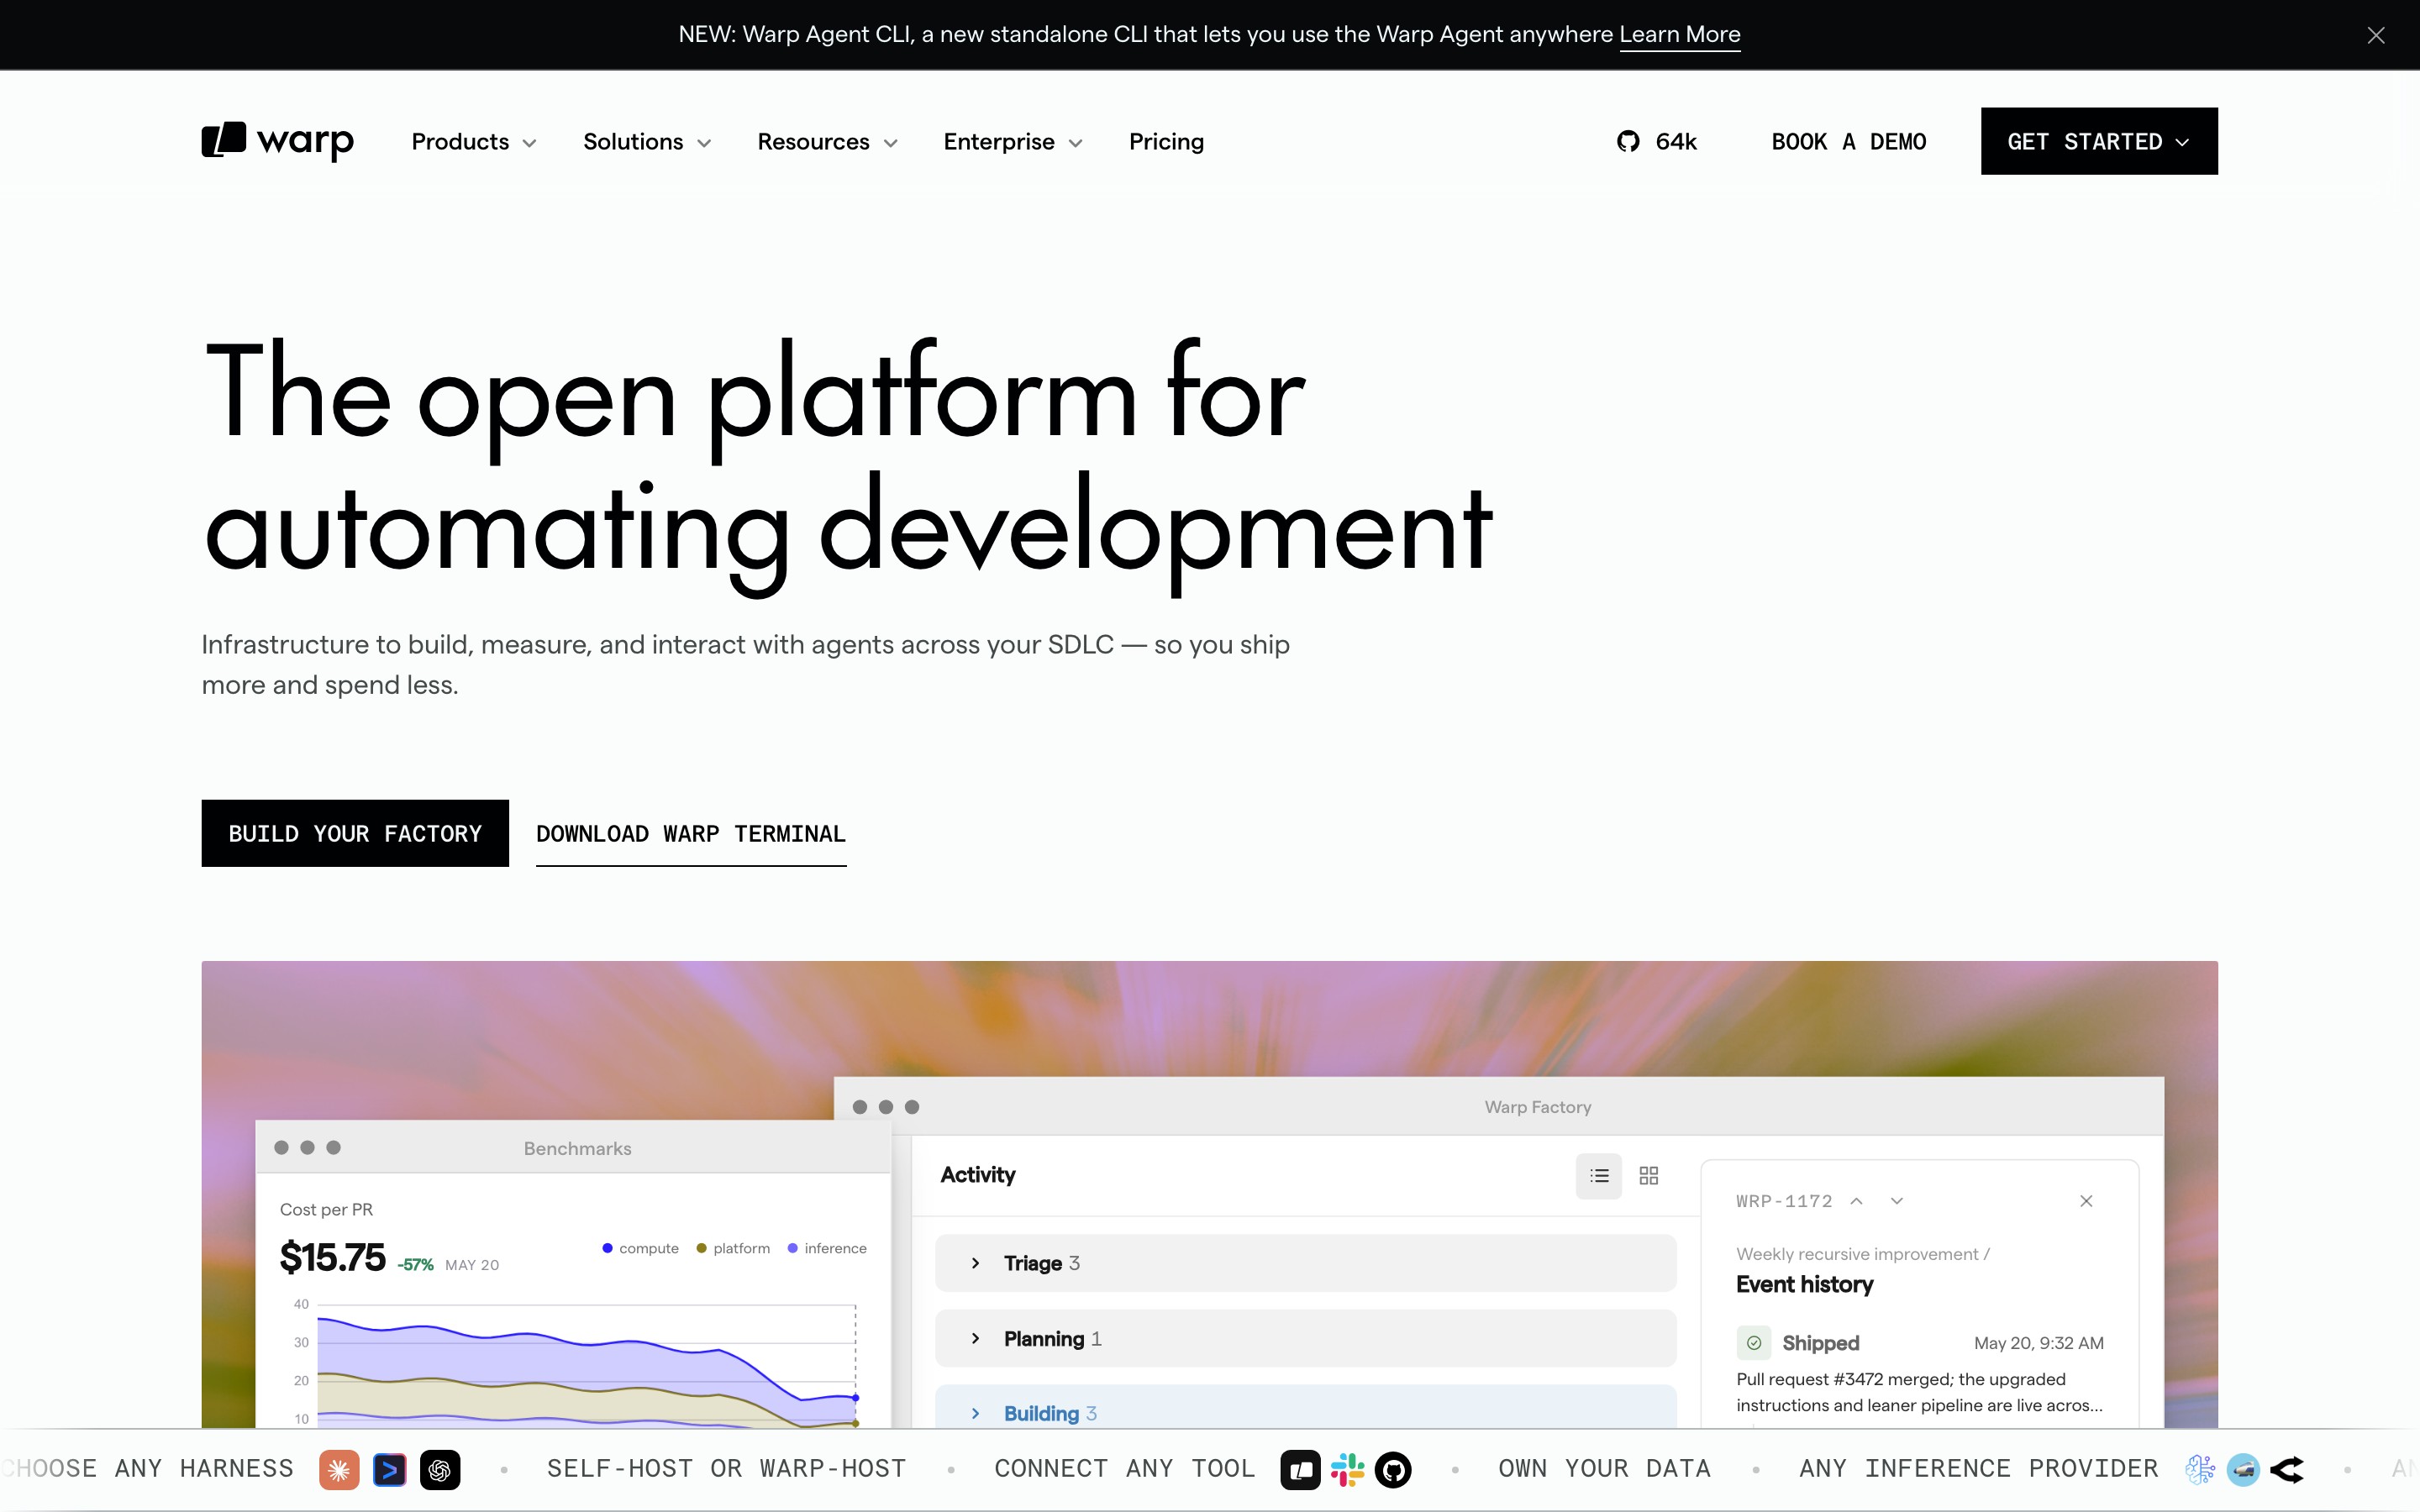
Task: Expand the Triage 3 row
Action: [x=1305, y=1263]
